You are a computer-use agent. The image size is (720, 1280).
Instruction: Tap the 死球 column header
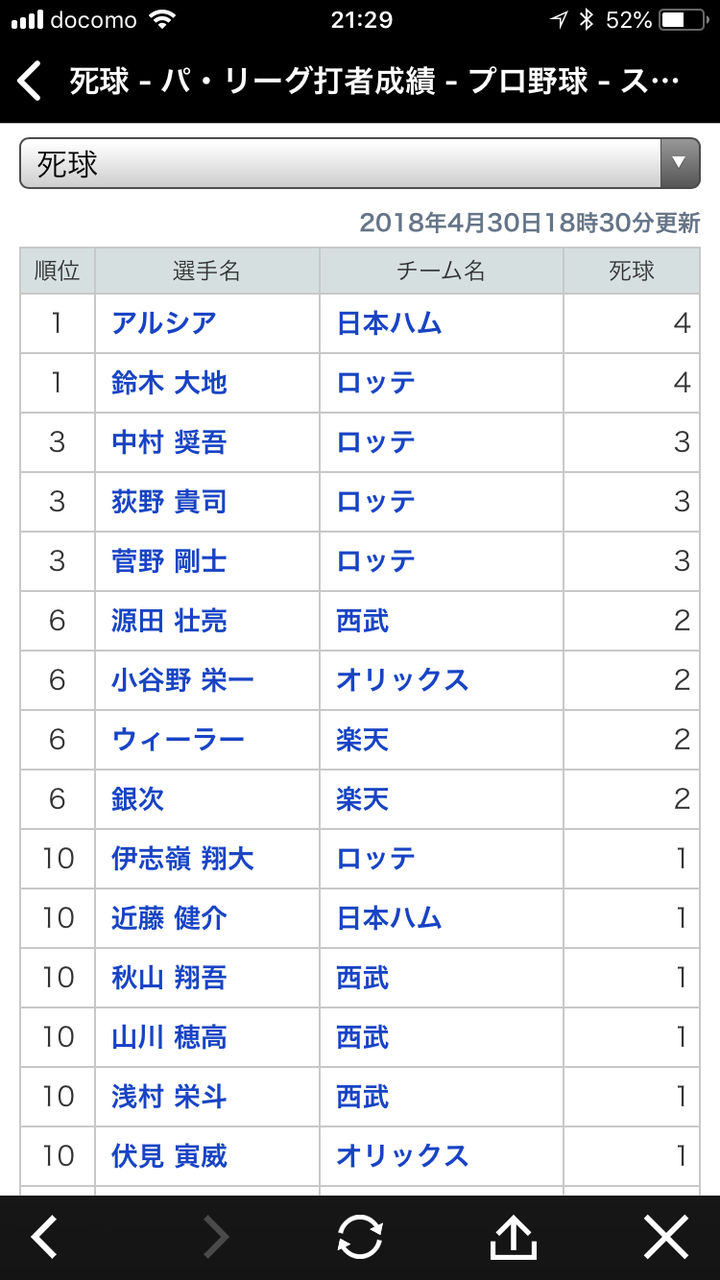coord(631,270)
